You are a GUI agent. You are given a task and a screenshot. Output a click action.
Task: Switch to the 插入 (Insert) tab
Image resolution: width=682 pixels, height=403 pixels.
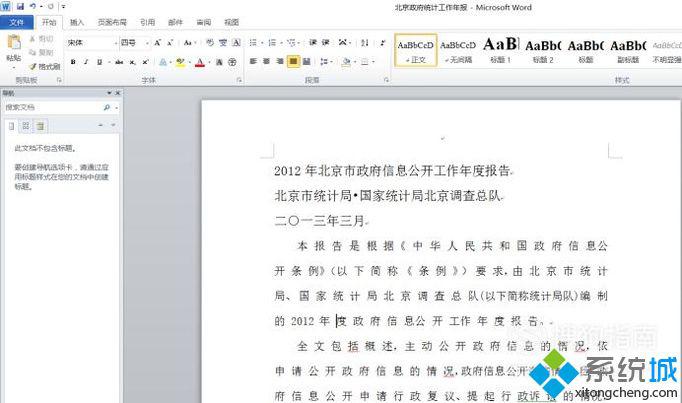pyautogui.click(x=77, y=22)
